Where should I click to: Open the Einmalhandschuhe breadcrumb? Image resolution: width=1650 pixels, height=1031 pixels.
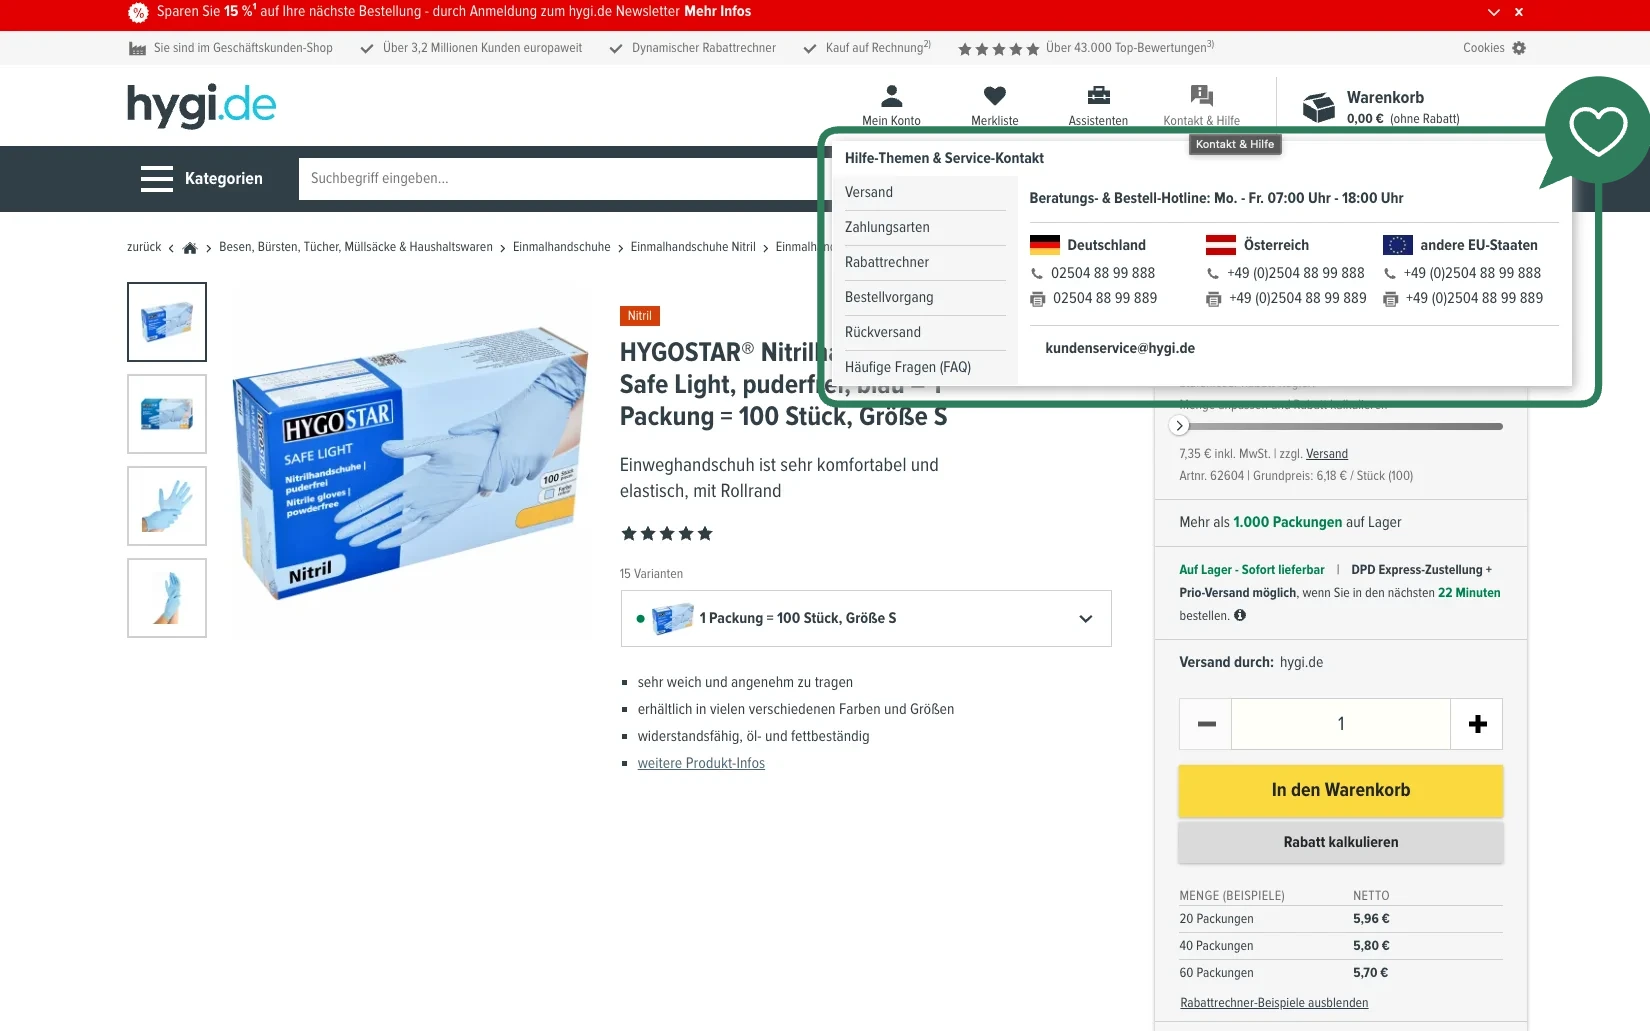[x=562, y=248]
